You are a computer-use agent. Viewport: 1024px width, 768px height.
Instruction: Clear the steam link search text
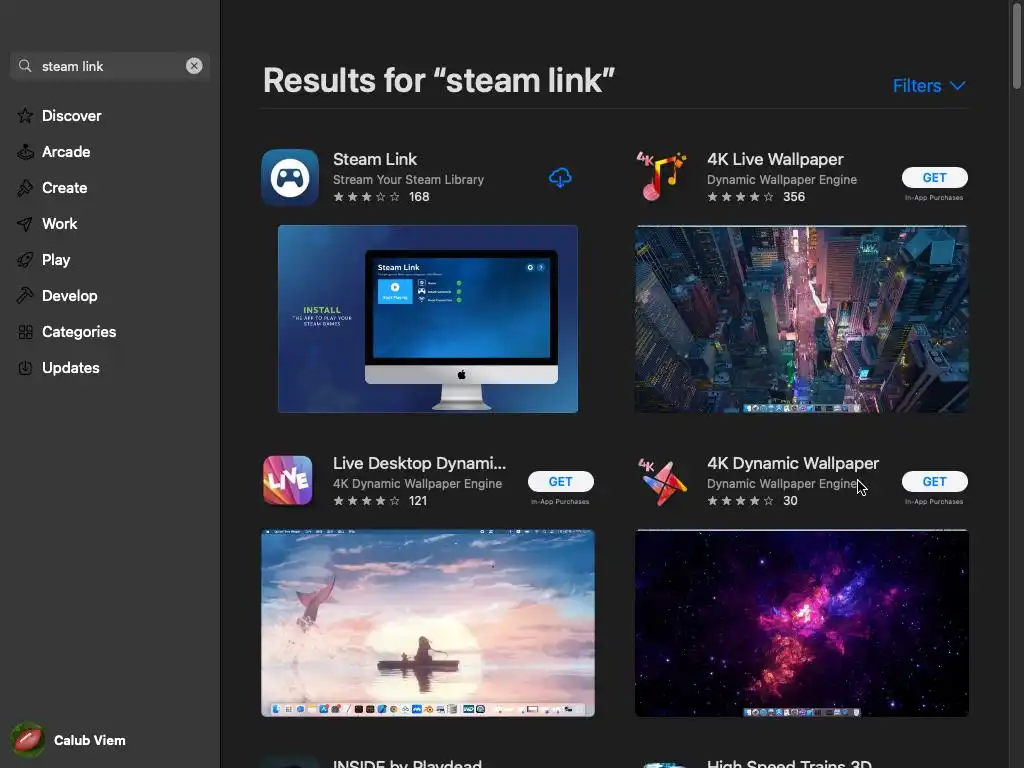coord(194,66)
